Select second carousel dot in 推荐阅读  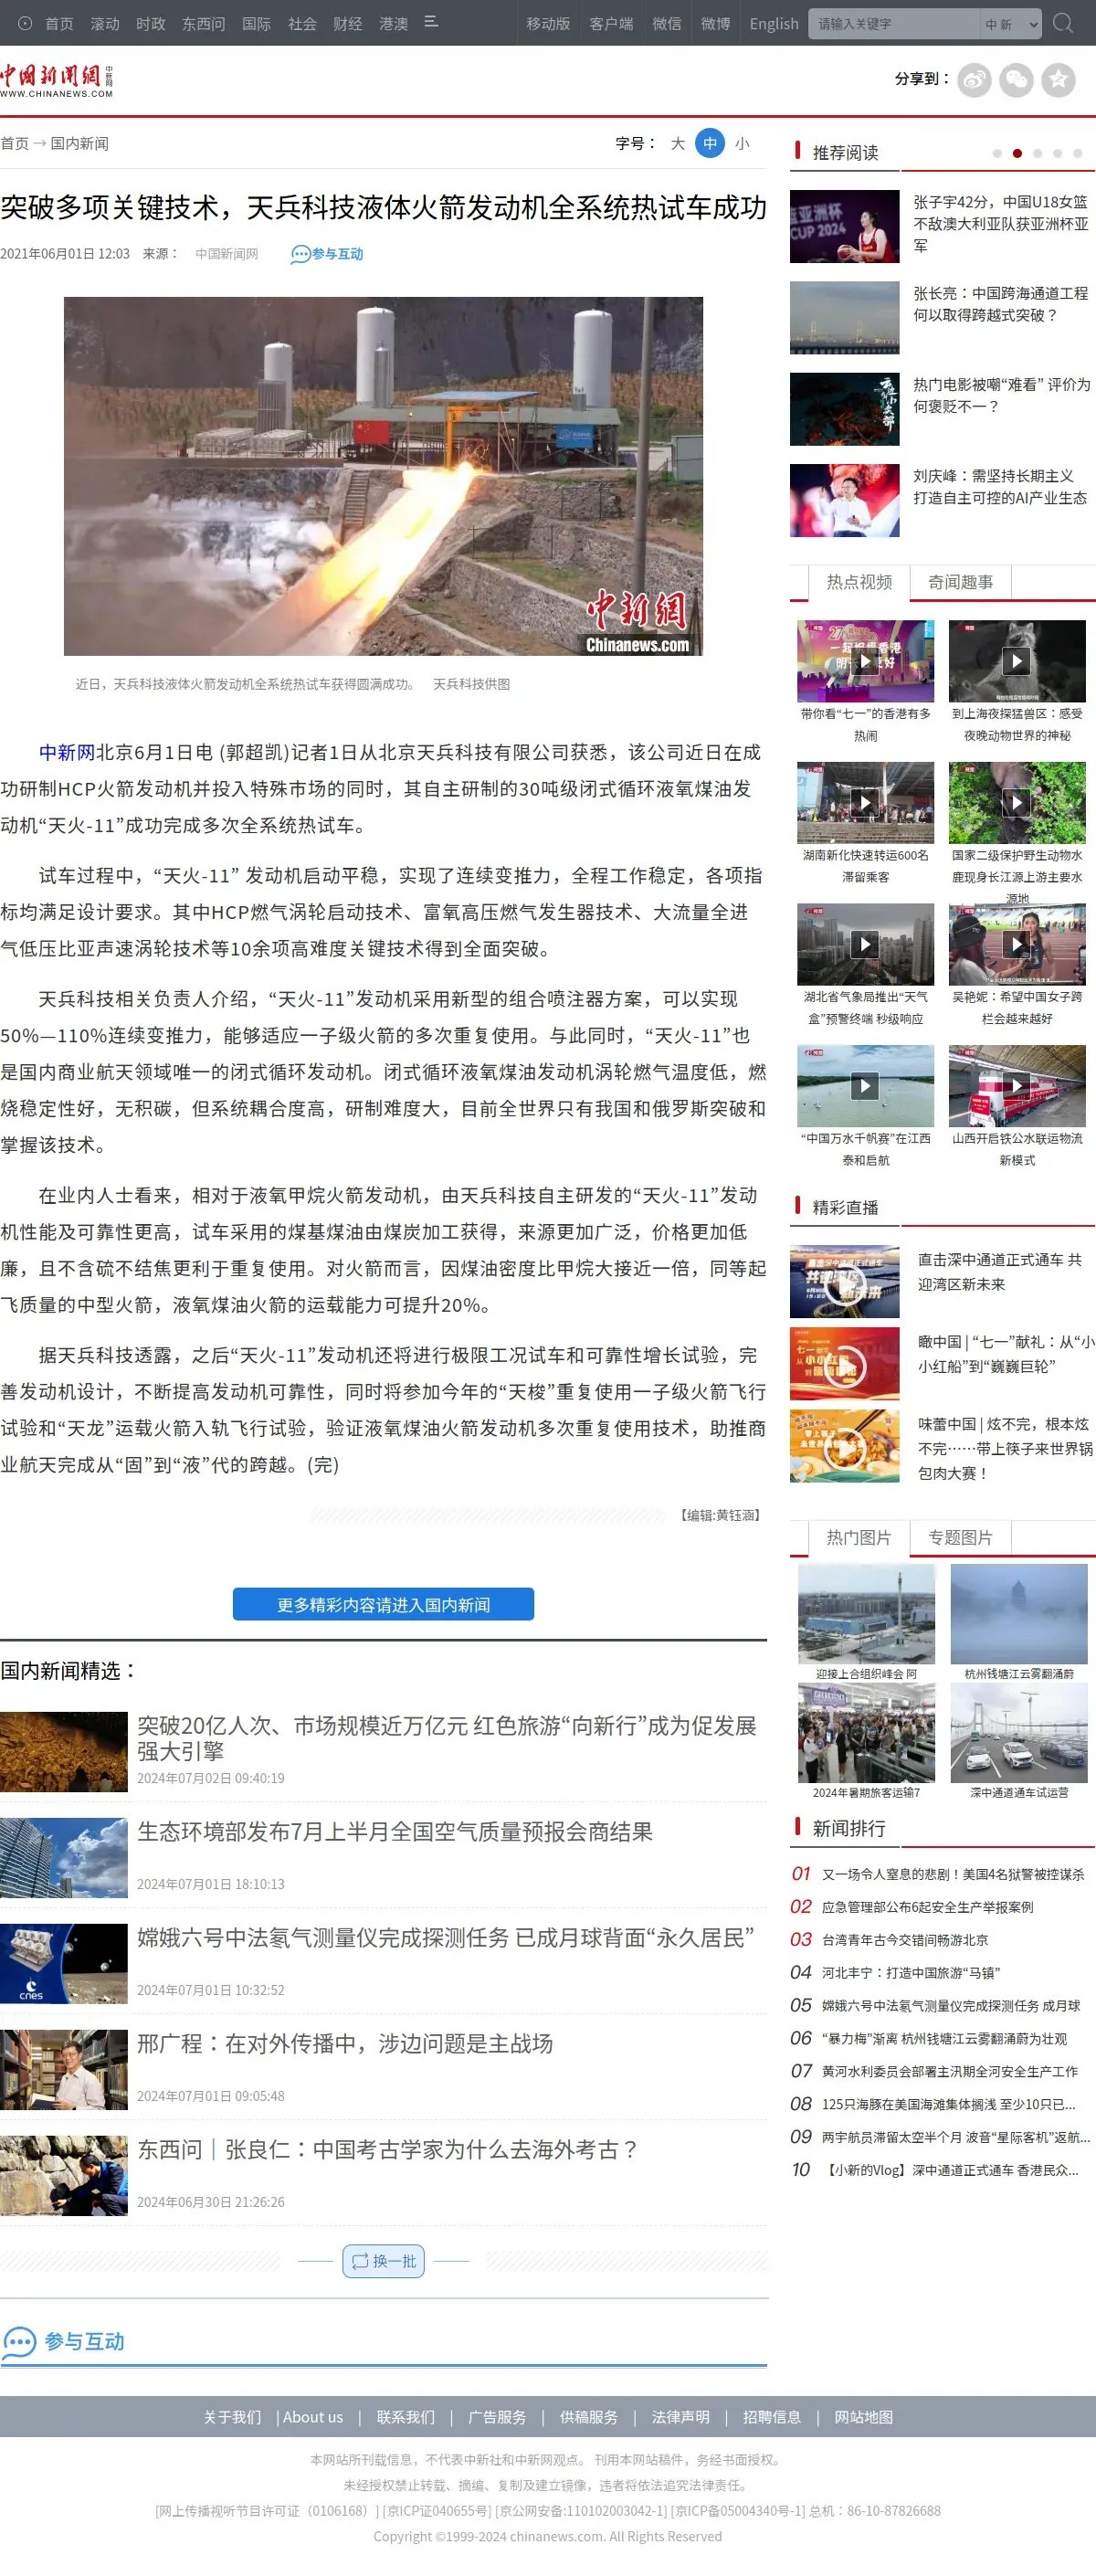[1017, 153]
